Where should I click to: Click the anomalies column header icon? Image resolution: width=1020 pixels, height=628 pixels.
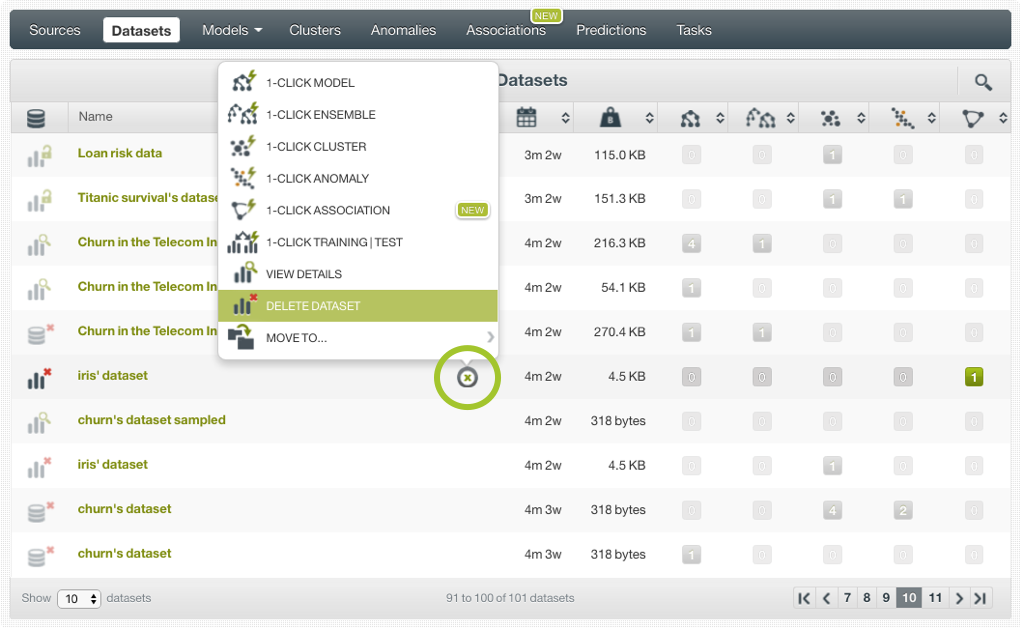pos(903,119)
